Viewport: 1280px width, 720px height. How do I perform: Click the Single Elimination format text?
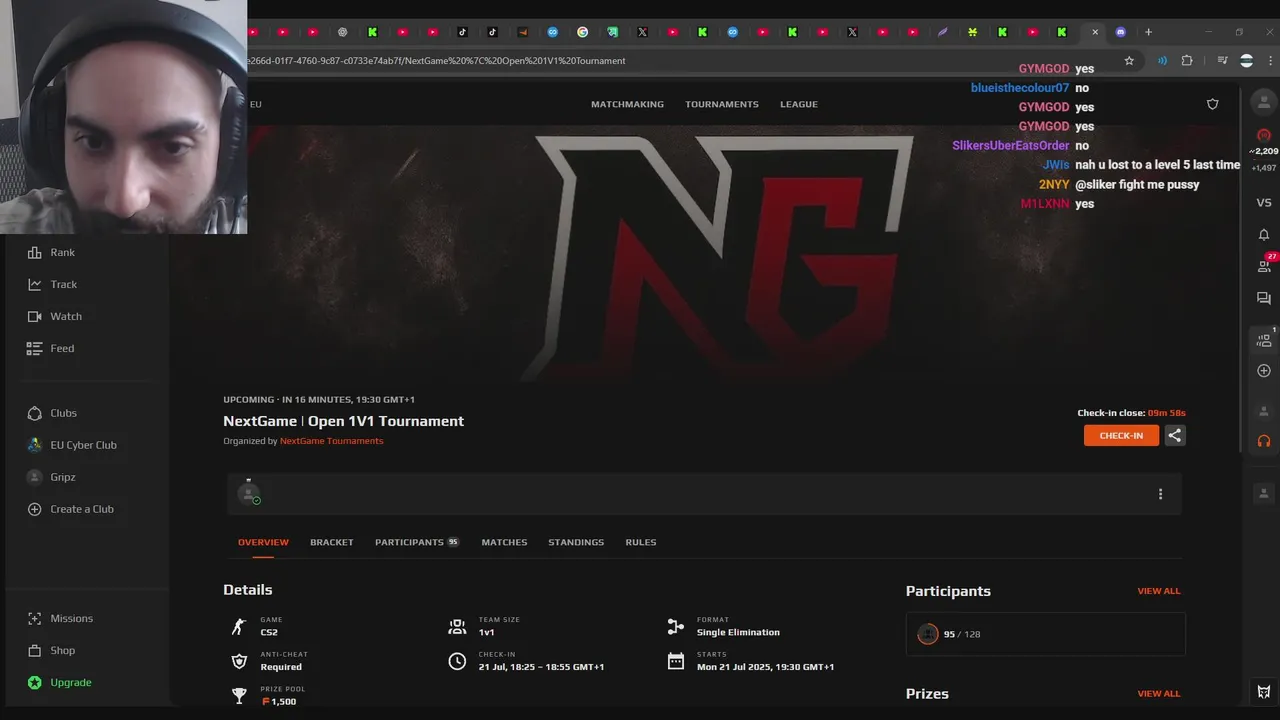click(738, 632)
